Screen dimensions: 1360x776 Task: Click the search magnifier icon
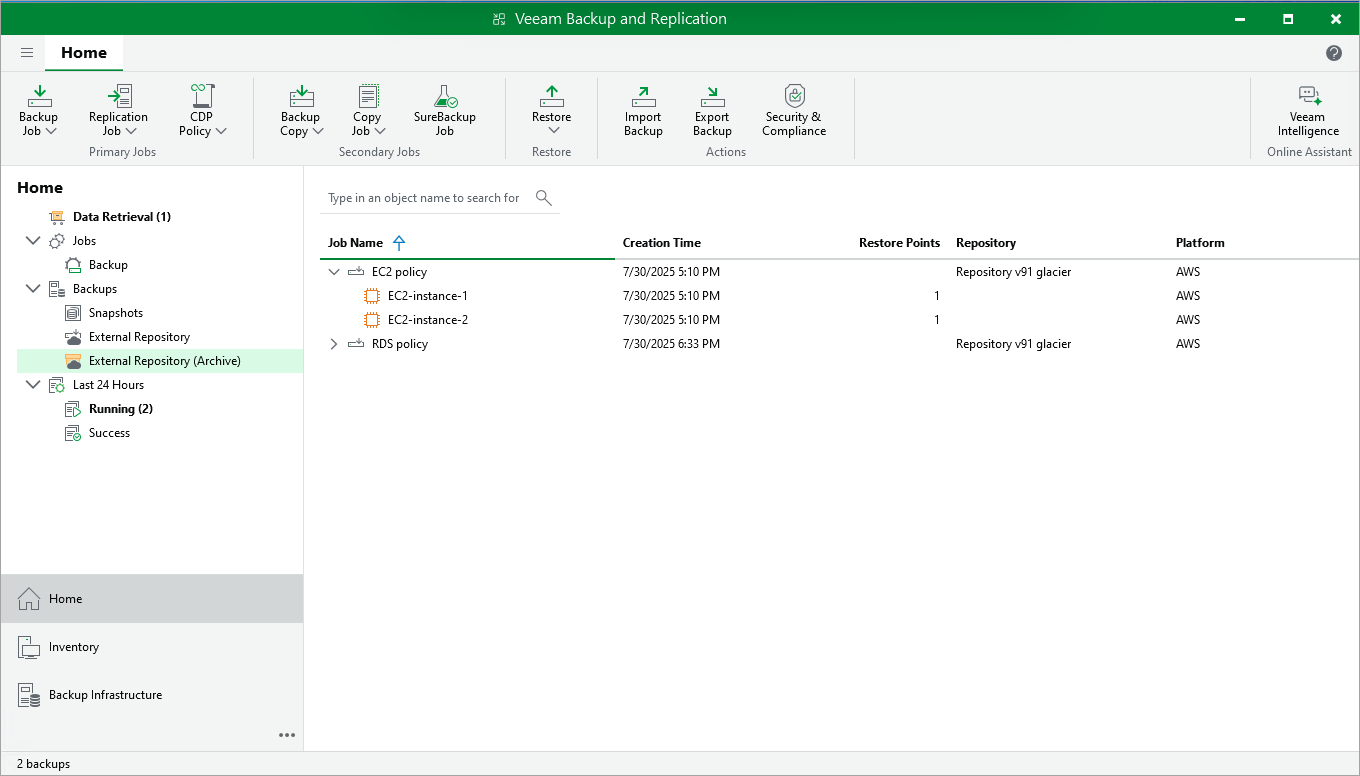click(544, 197)
